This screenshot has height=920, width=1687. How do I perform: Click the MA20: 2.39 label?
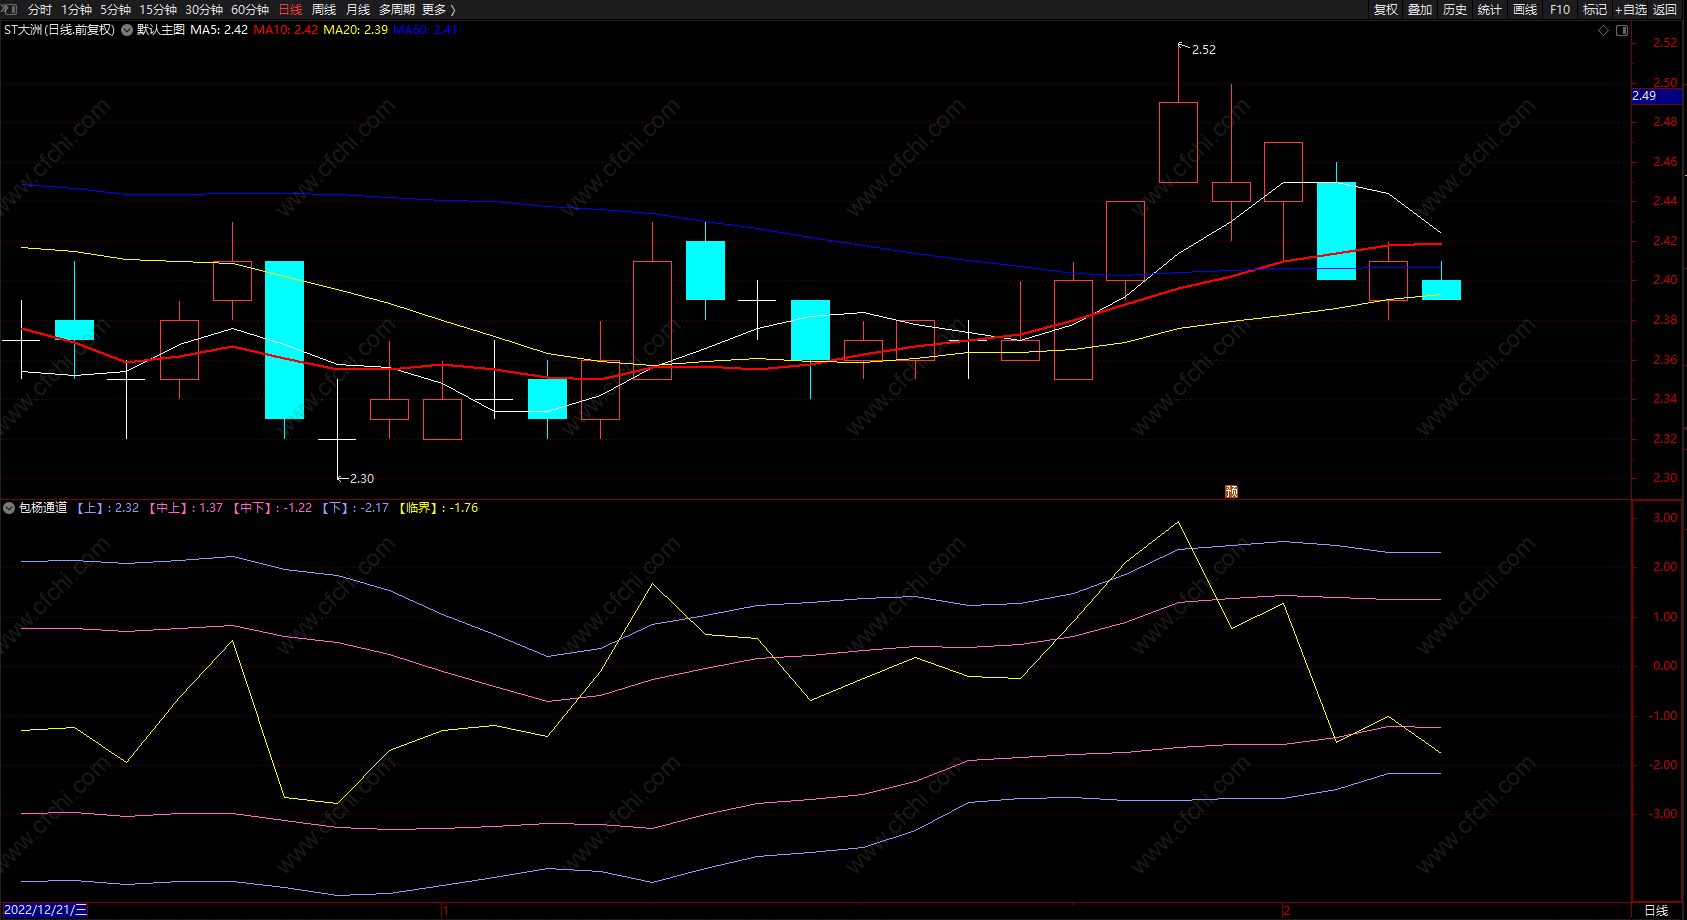(356, 30)
